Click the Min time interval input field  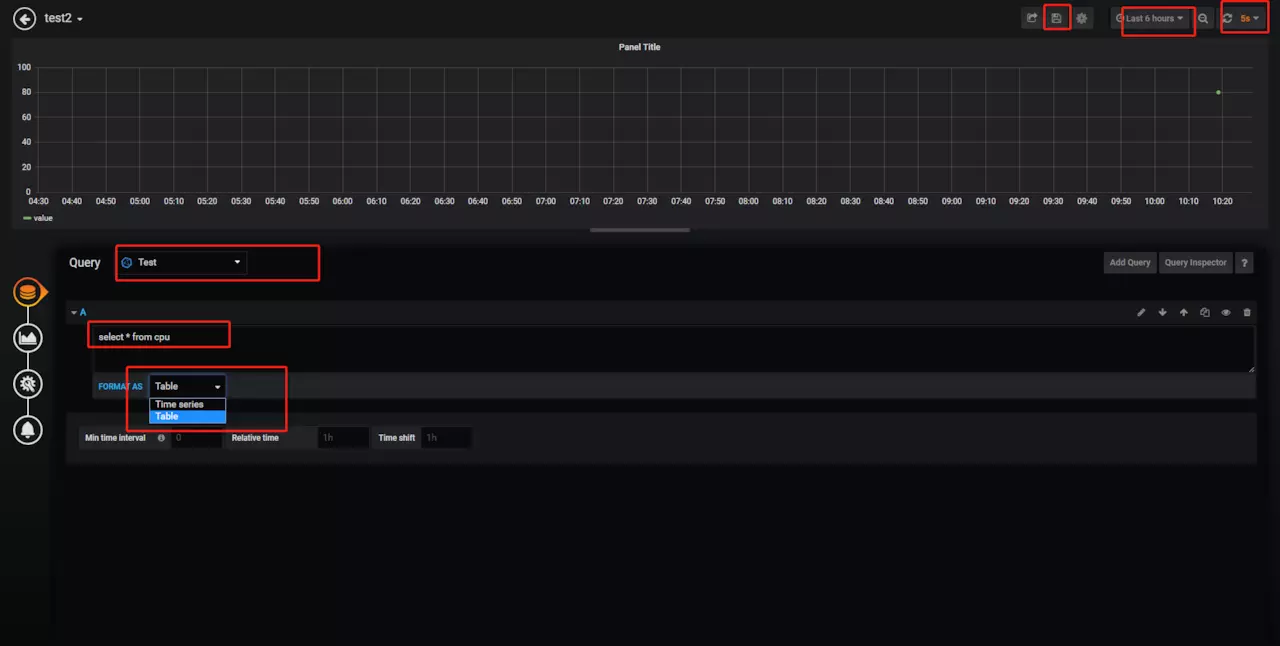[x=196, y=438]
